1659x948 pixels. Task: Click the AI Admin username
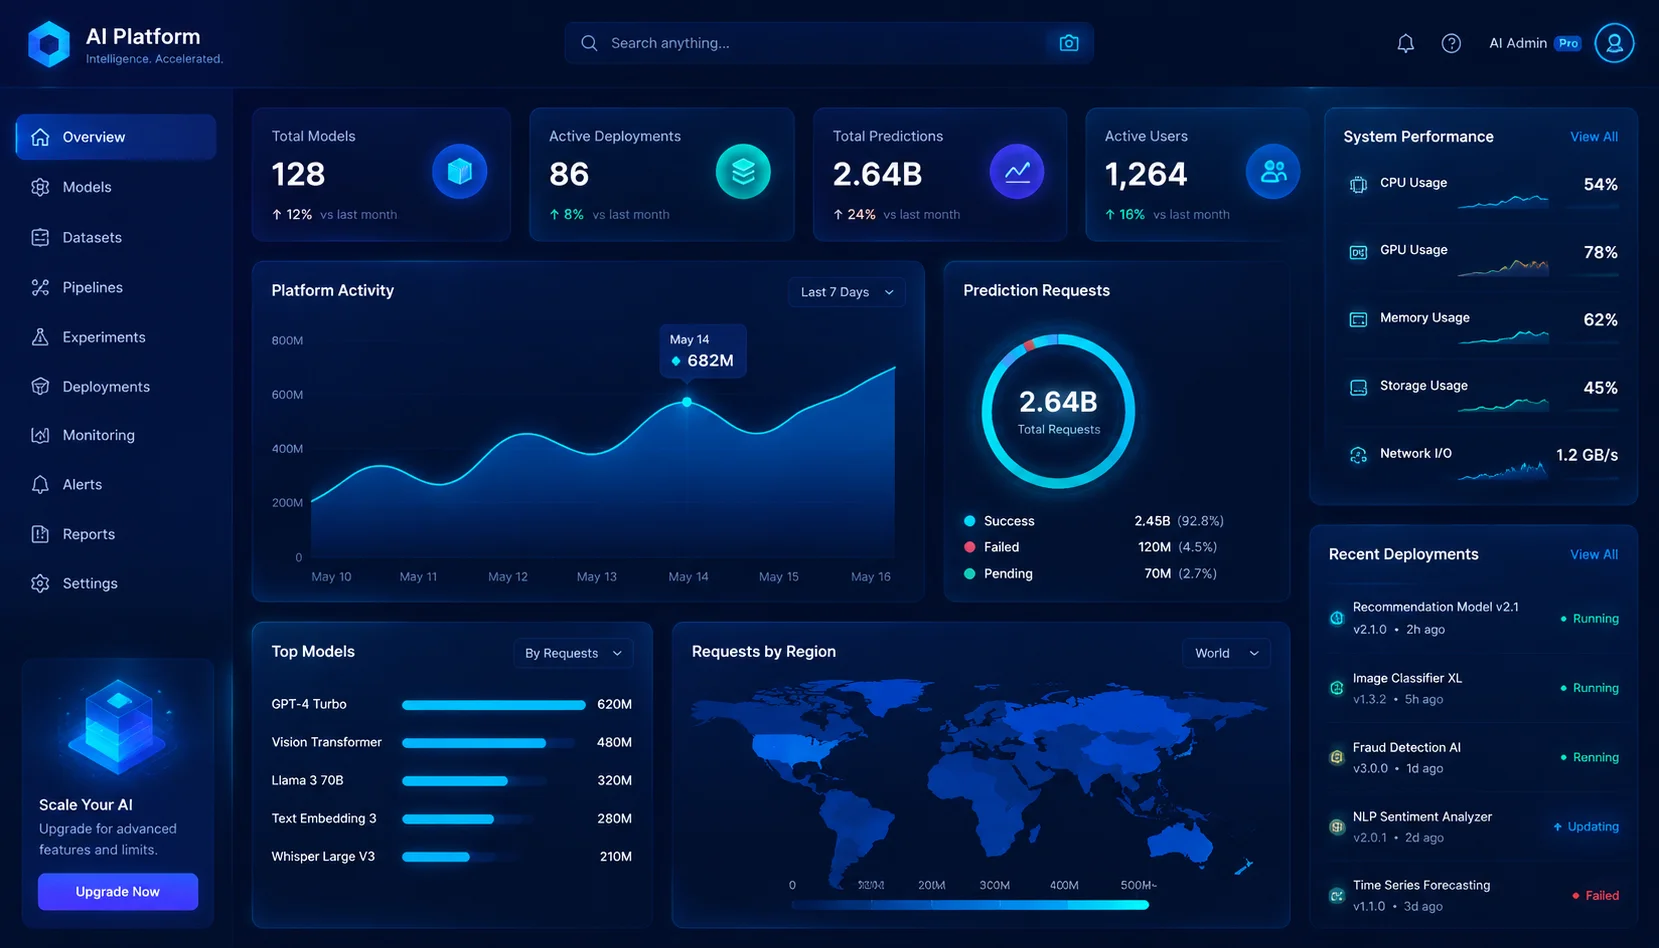point(1518,43)
